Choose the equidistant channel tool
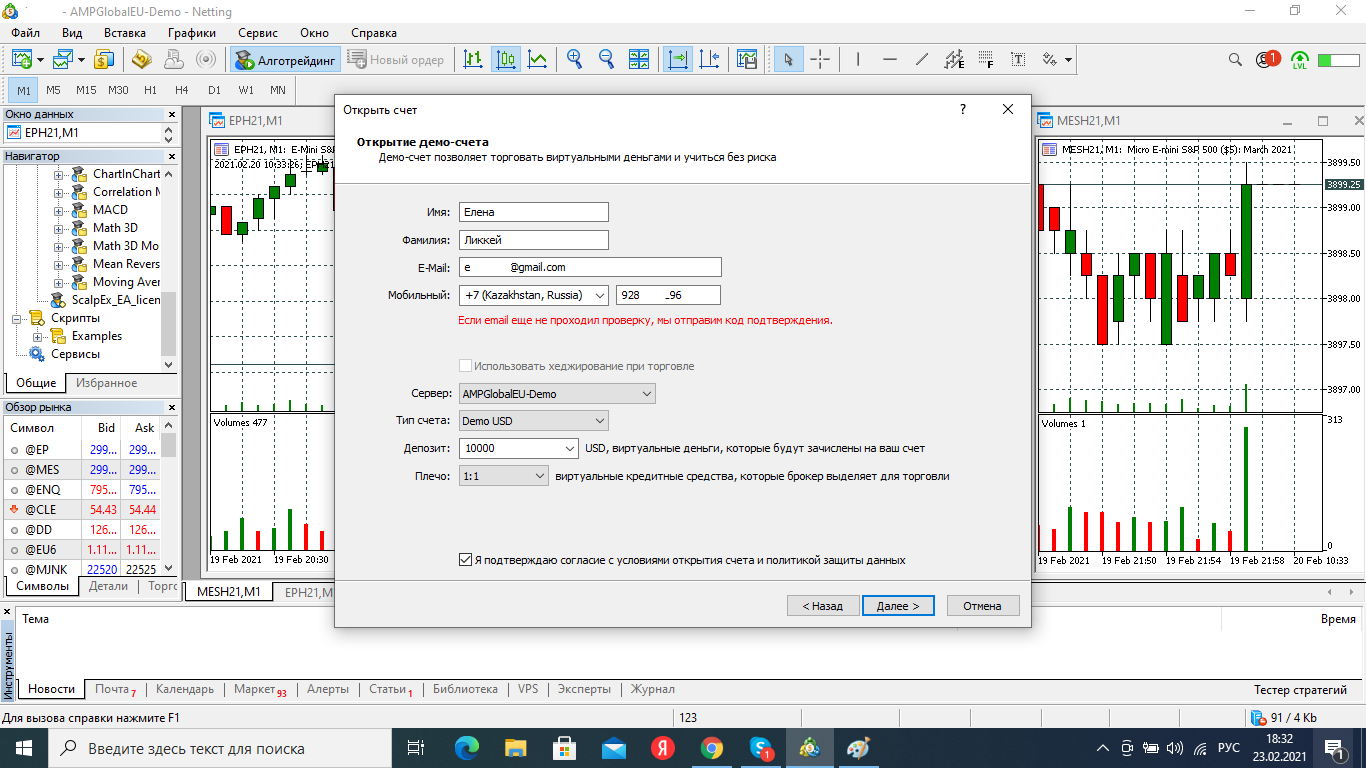Screen dimensions: 1366x768 pyautogui.click(x=954, y=60)
